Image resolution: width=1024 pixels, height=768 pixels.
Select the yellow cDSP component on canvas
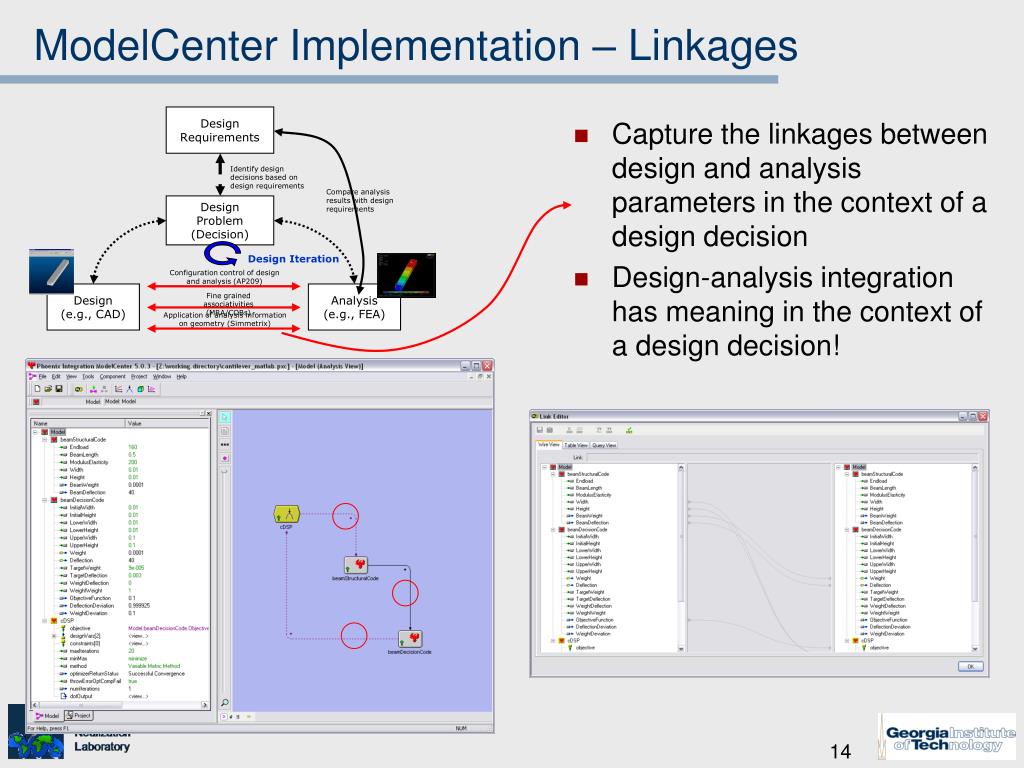pyautogui.click(x=286, y=515)
